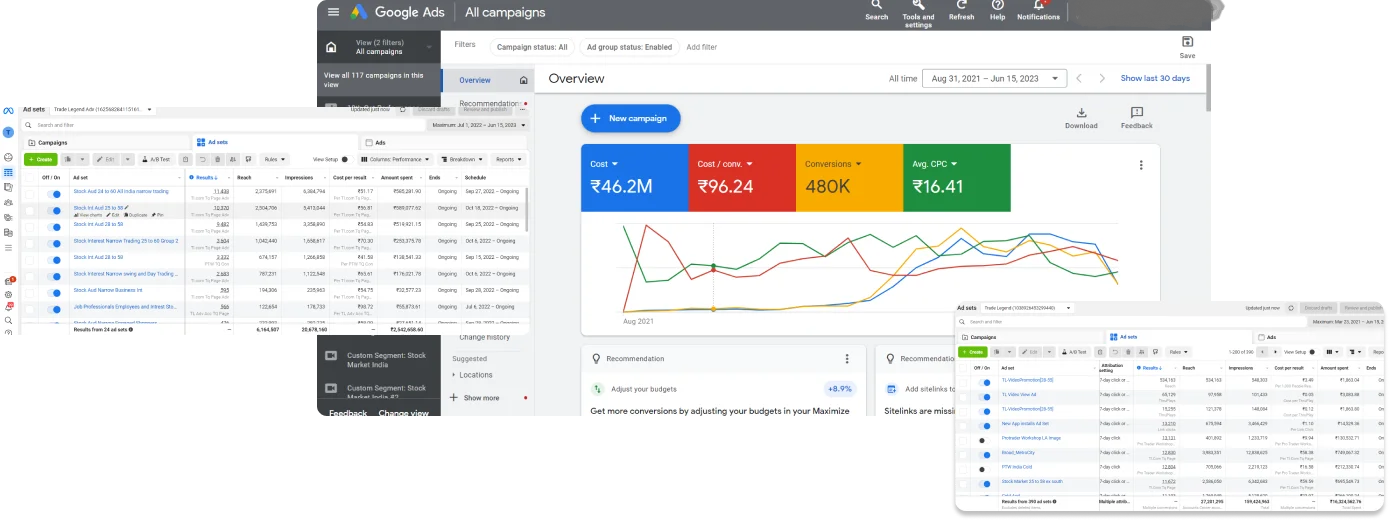Open the date range dropdown Aug 31, 2021 – Jun 15, 2023
The image size is (1389, 520).
pyautogui.click(x=990, y=78)
